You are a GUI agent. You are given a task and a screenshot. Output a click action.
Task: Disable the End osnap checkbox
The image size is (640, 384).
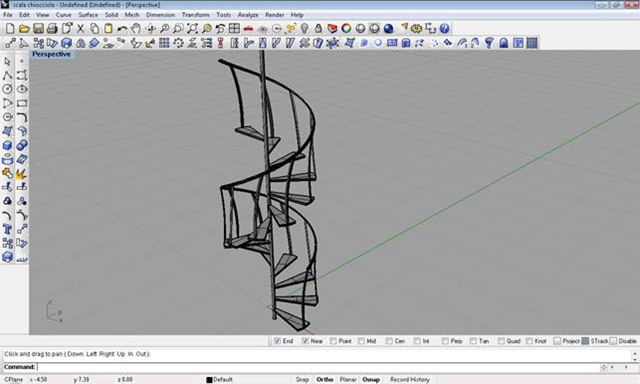point(278,341)
